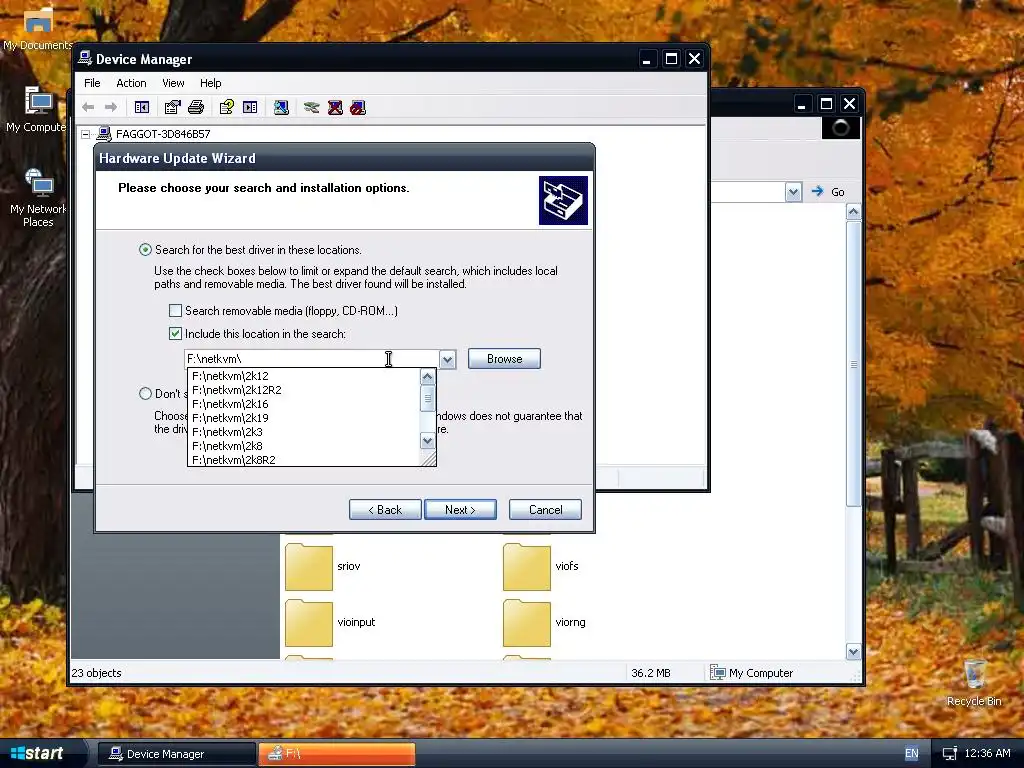
Task: Select 'Search for the best driver' radio button
Action: 145,249
